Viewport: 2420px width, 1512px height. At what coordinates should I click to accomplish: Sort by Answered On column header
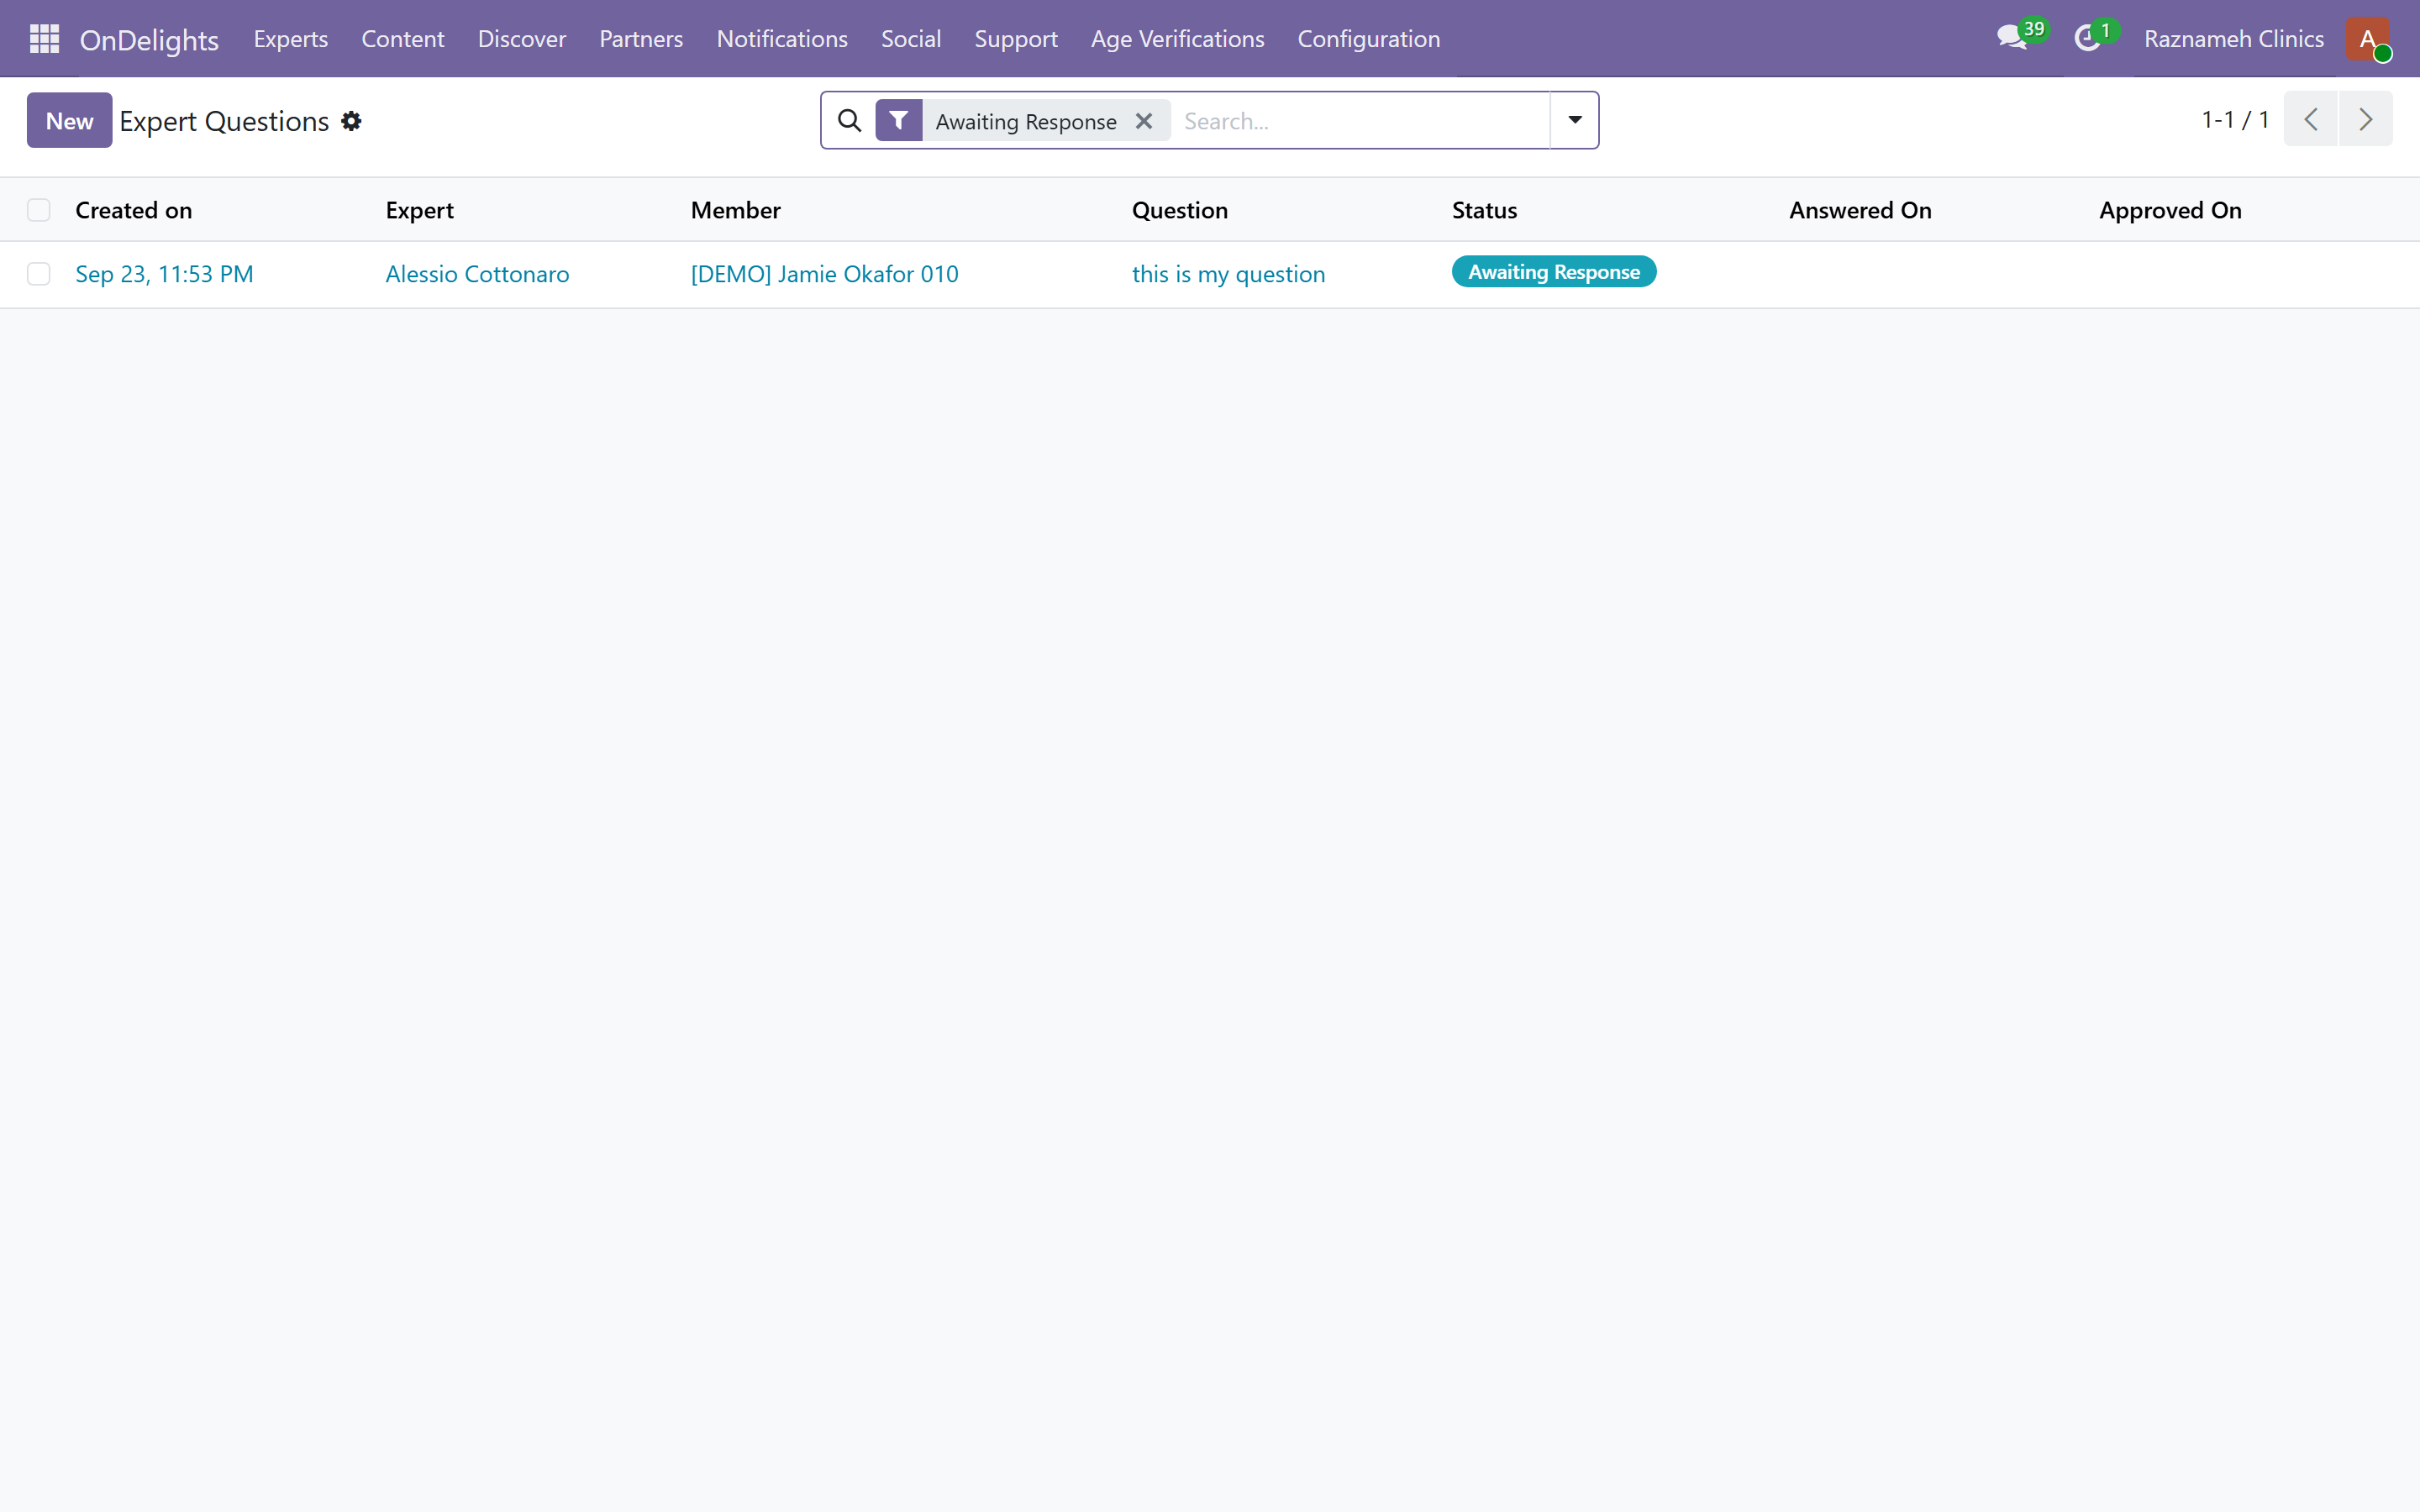pos(1861,210)
